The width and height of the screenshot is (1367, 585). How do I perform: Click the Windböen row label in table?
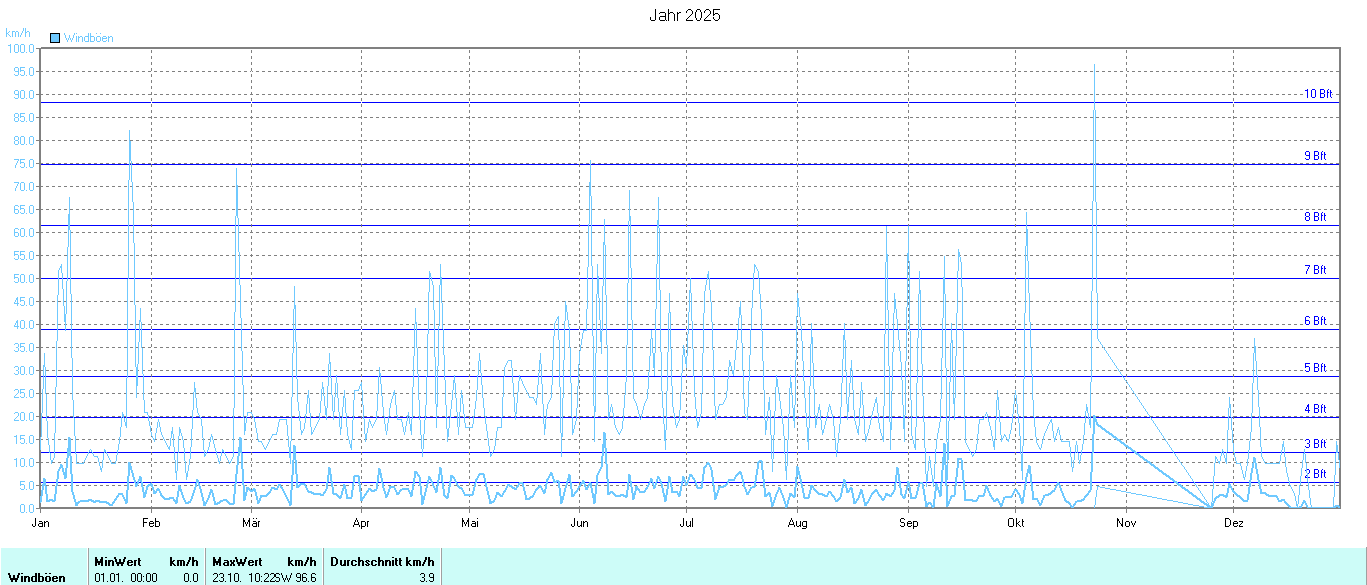[x=36, y=577]
